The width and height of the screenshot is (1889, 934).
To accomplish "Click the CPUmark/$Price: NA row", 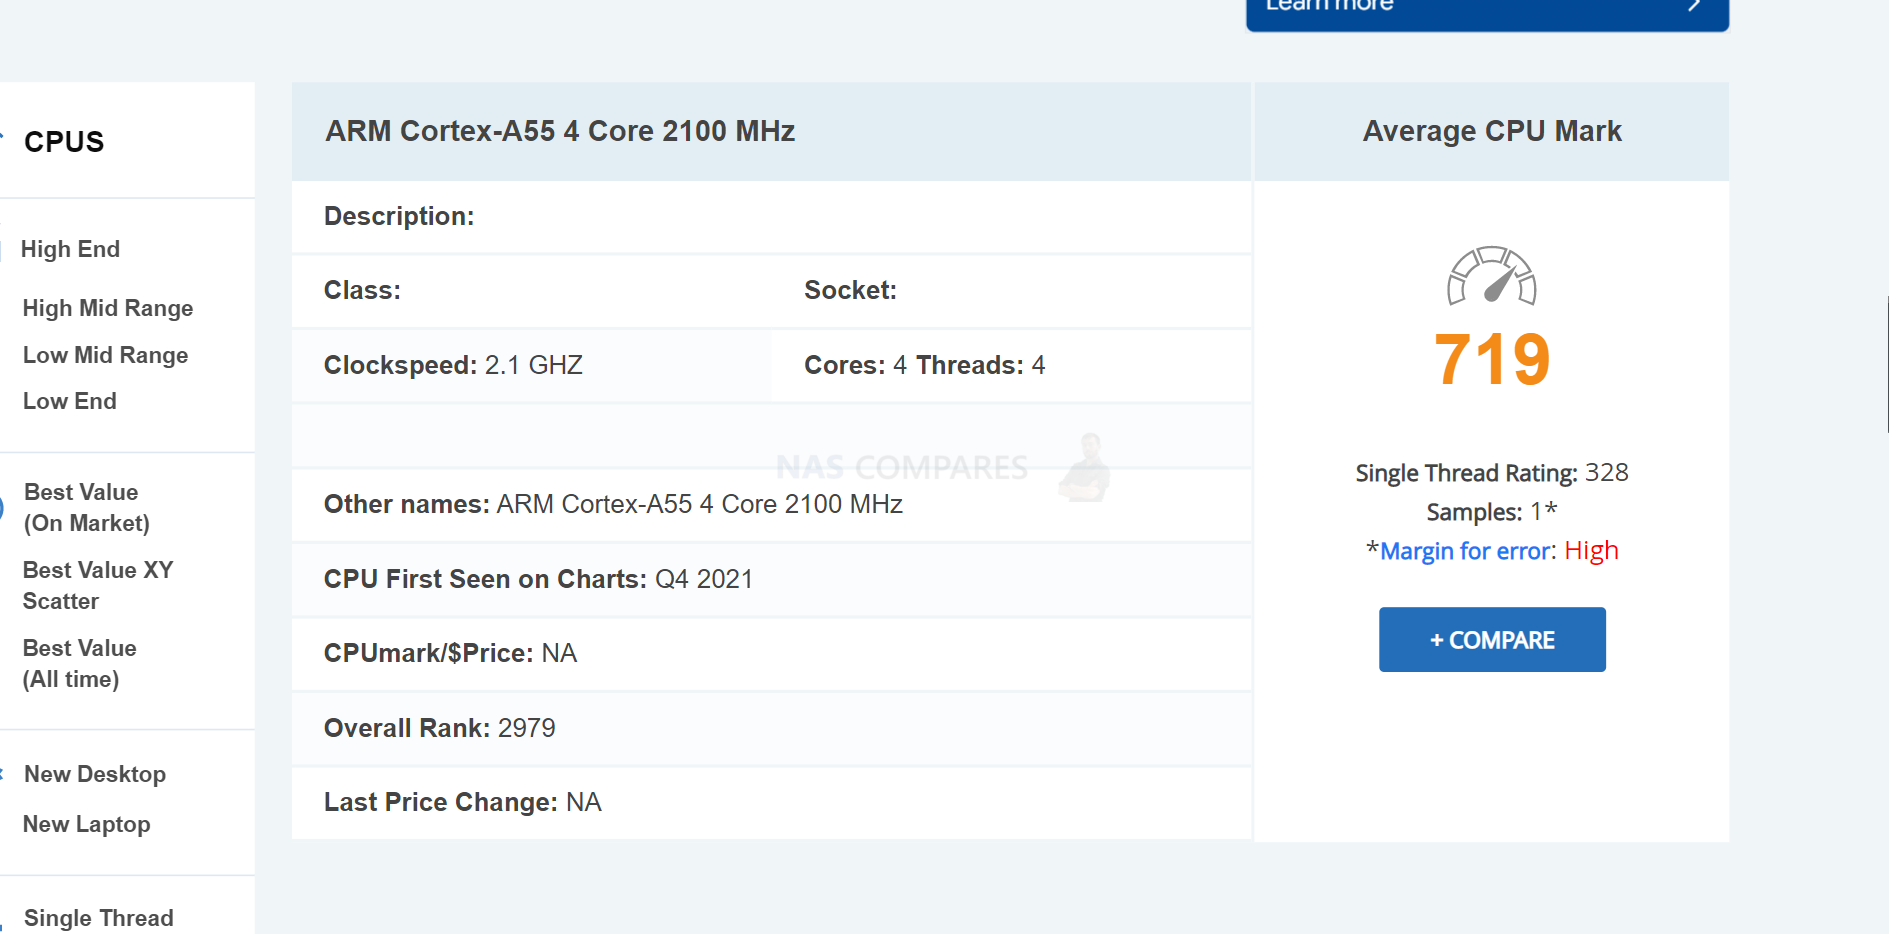I will pos(771,654).
